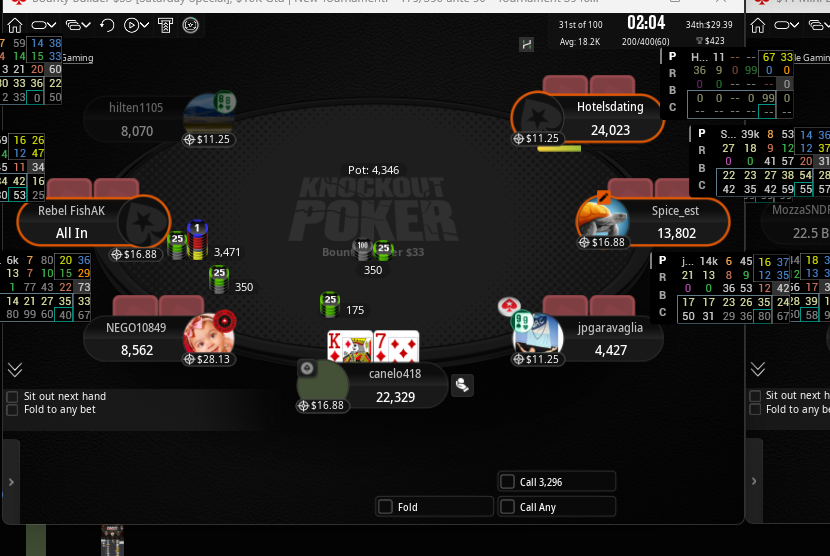Viewport: 830px width, 556px height.
Task: Open the cashier icon in toolbar
Action: (x=165, y=25)
